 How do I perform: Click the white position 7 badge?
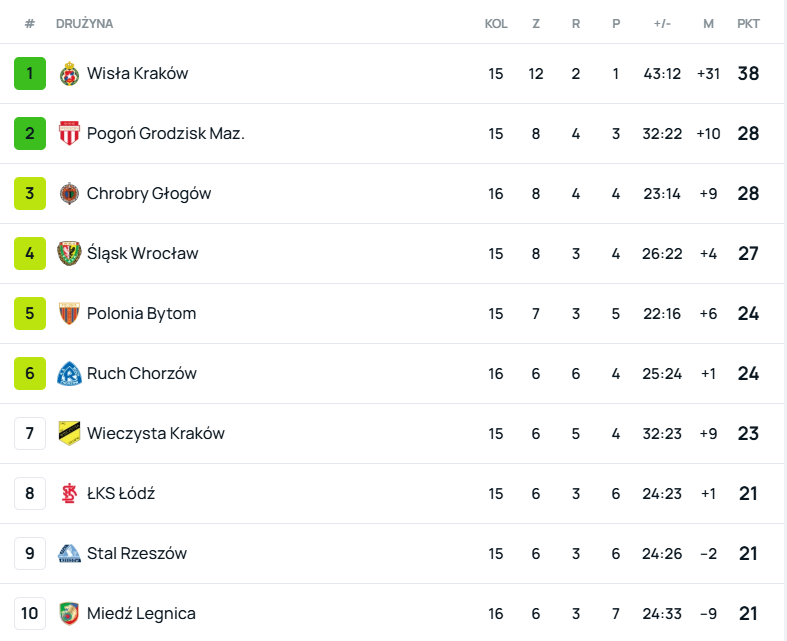[30, 434]
